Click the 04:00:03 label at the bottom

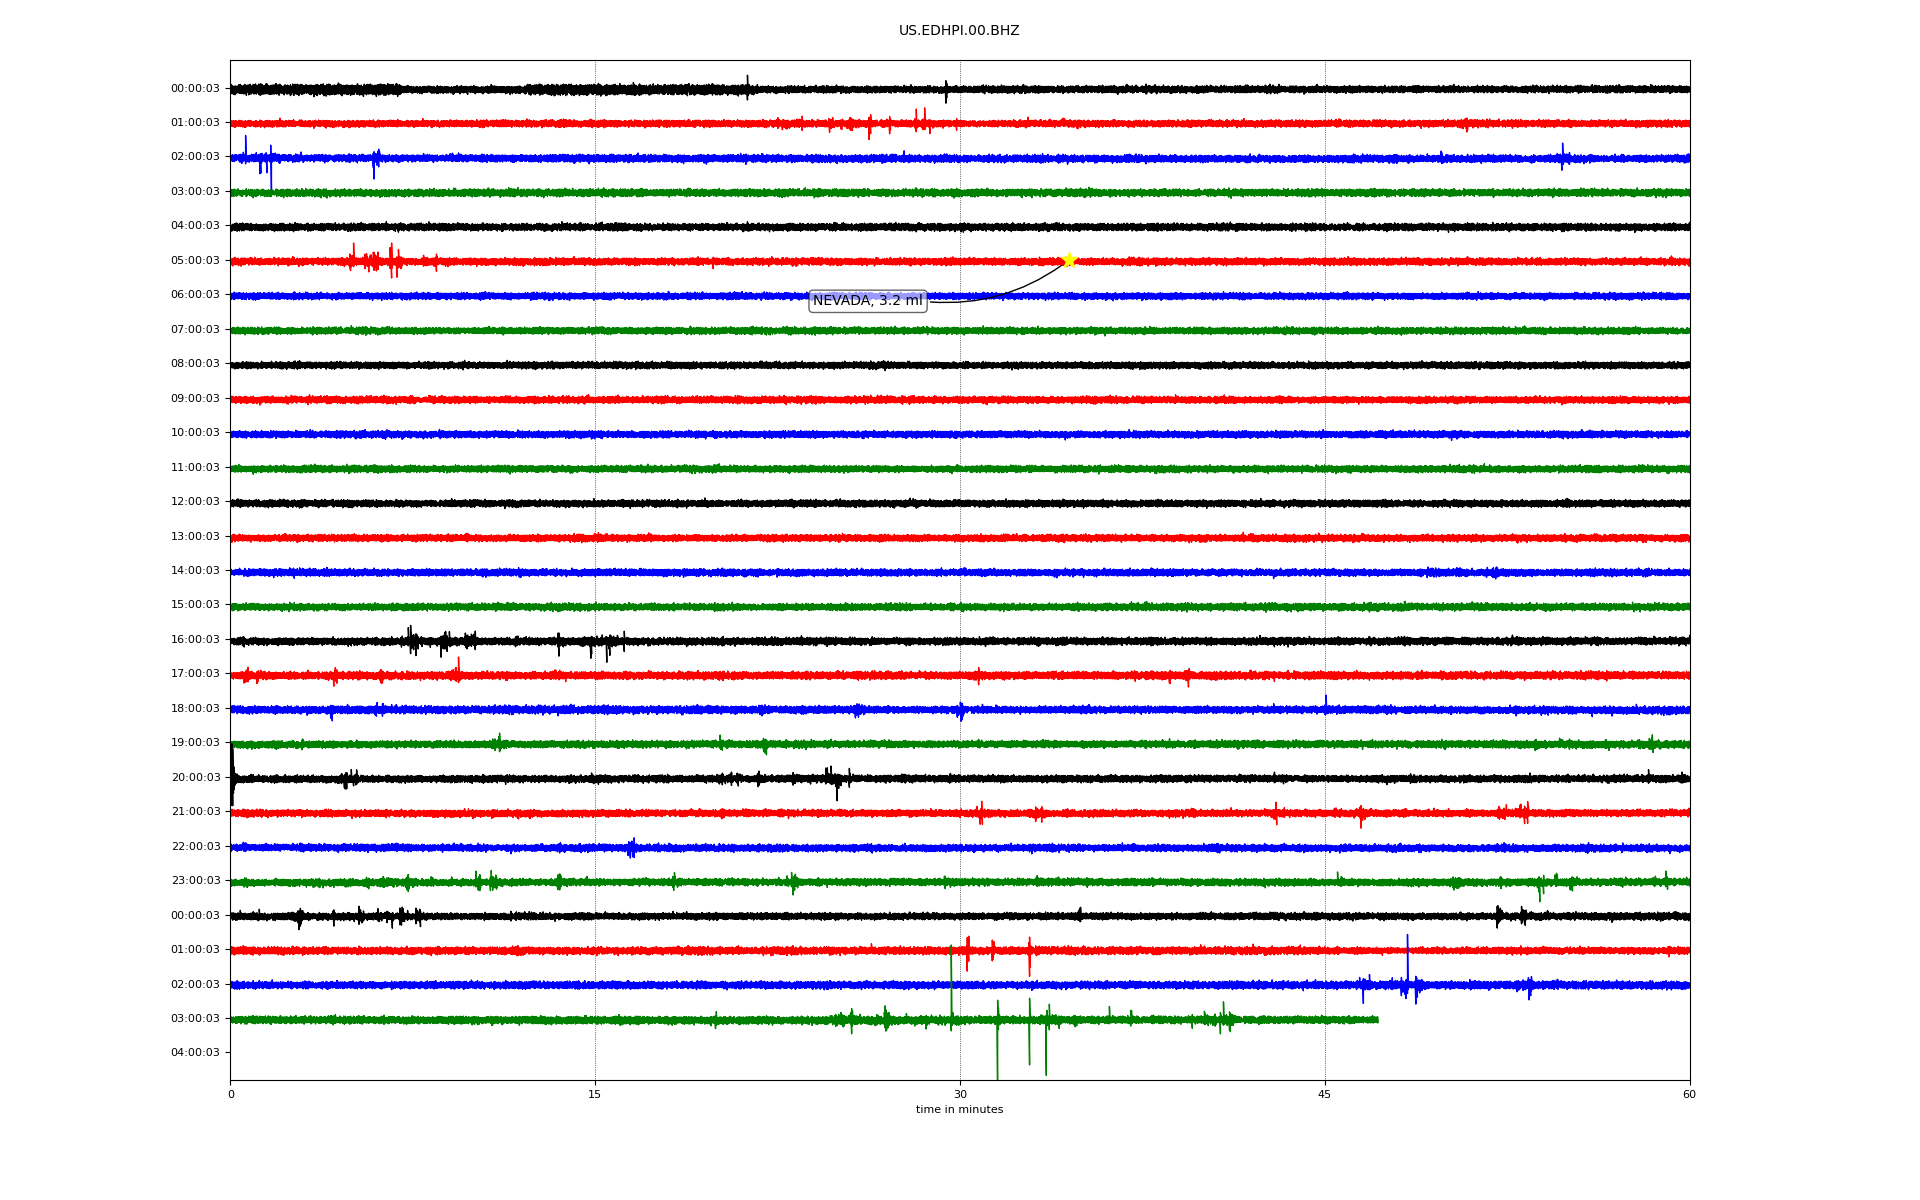(195, 1053)
